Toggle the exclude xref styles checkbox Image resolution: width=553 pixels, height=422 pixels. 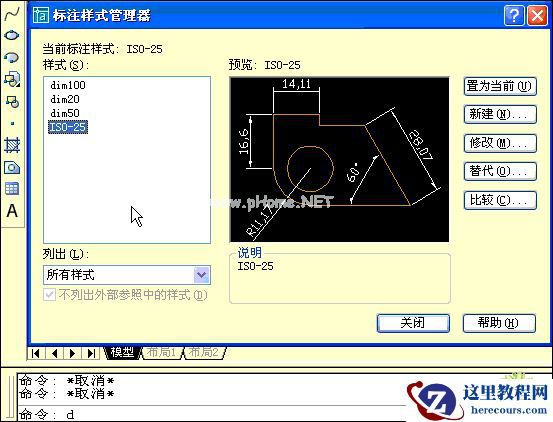49,295
